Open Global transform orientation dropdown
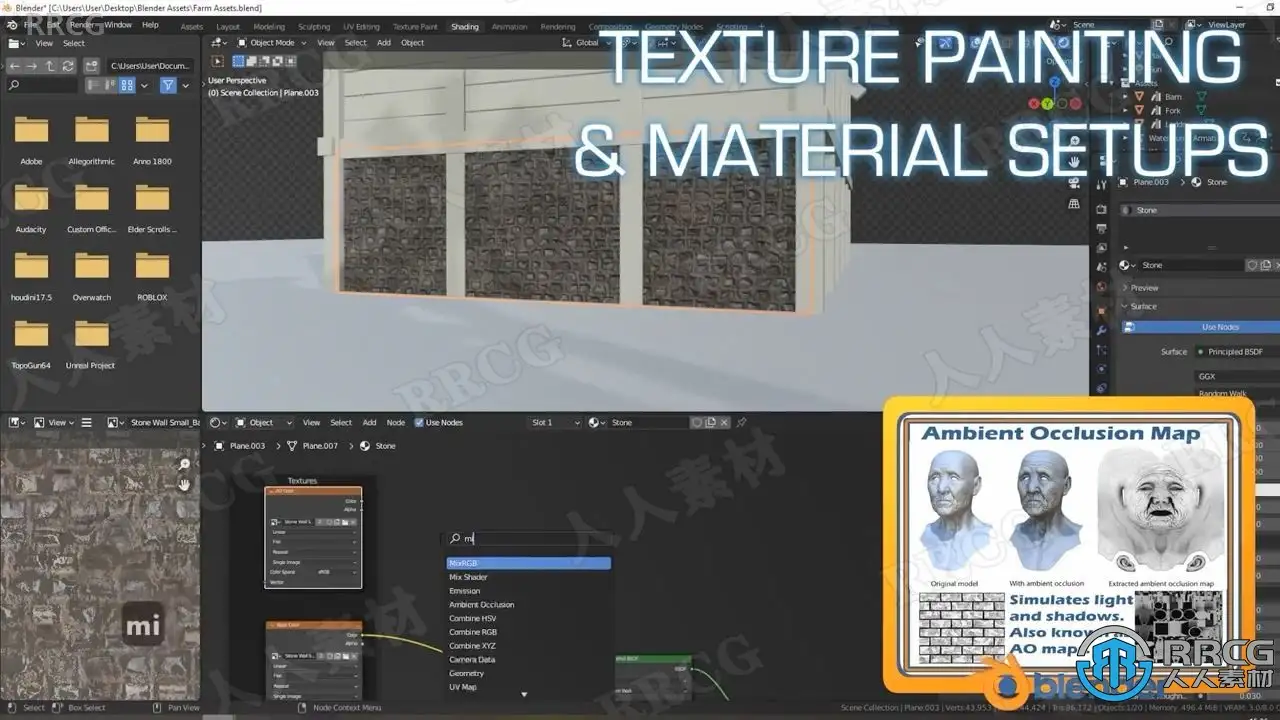This screenshot has height=720, width=1280. pos(587,43)
